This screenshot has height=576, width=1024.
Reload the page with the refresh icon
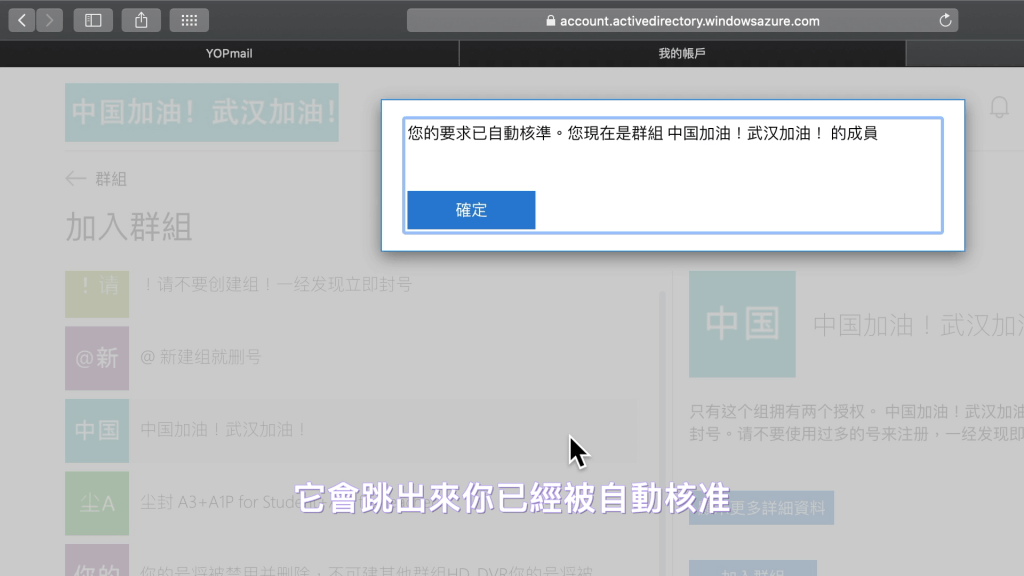pyautogui.click(x=945, y=20)
